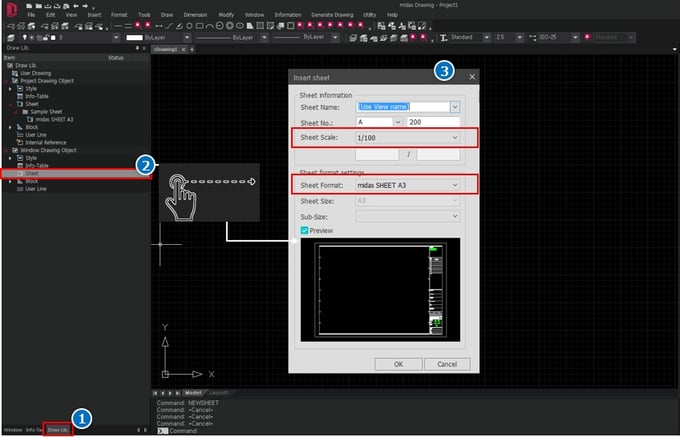This screenshot has width=680, height=437.
Task: Toggle the Preview checkbox
Action: point(306,230)
